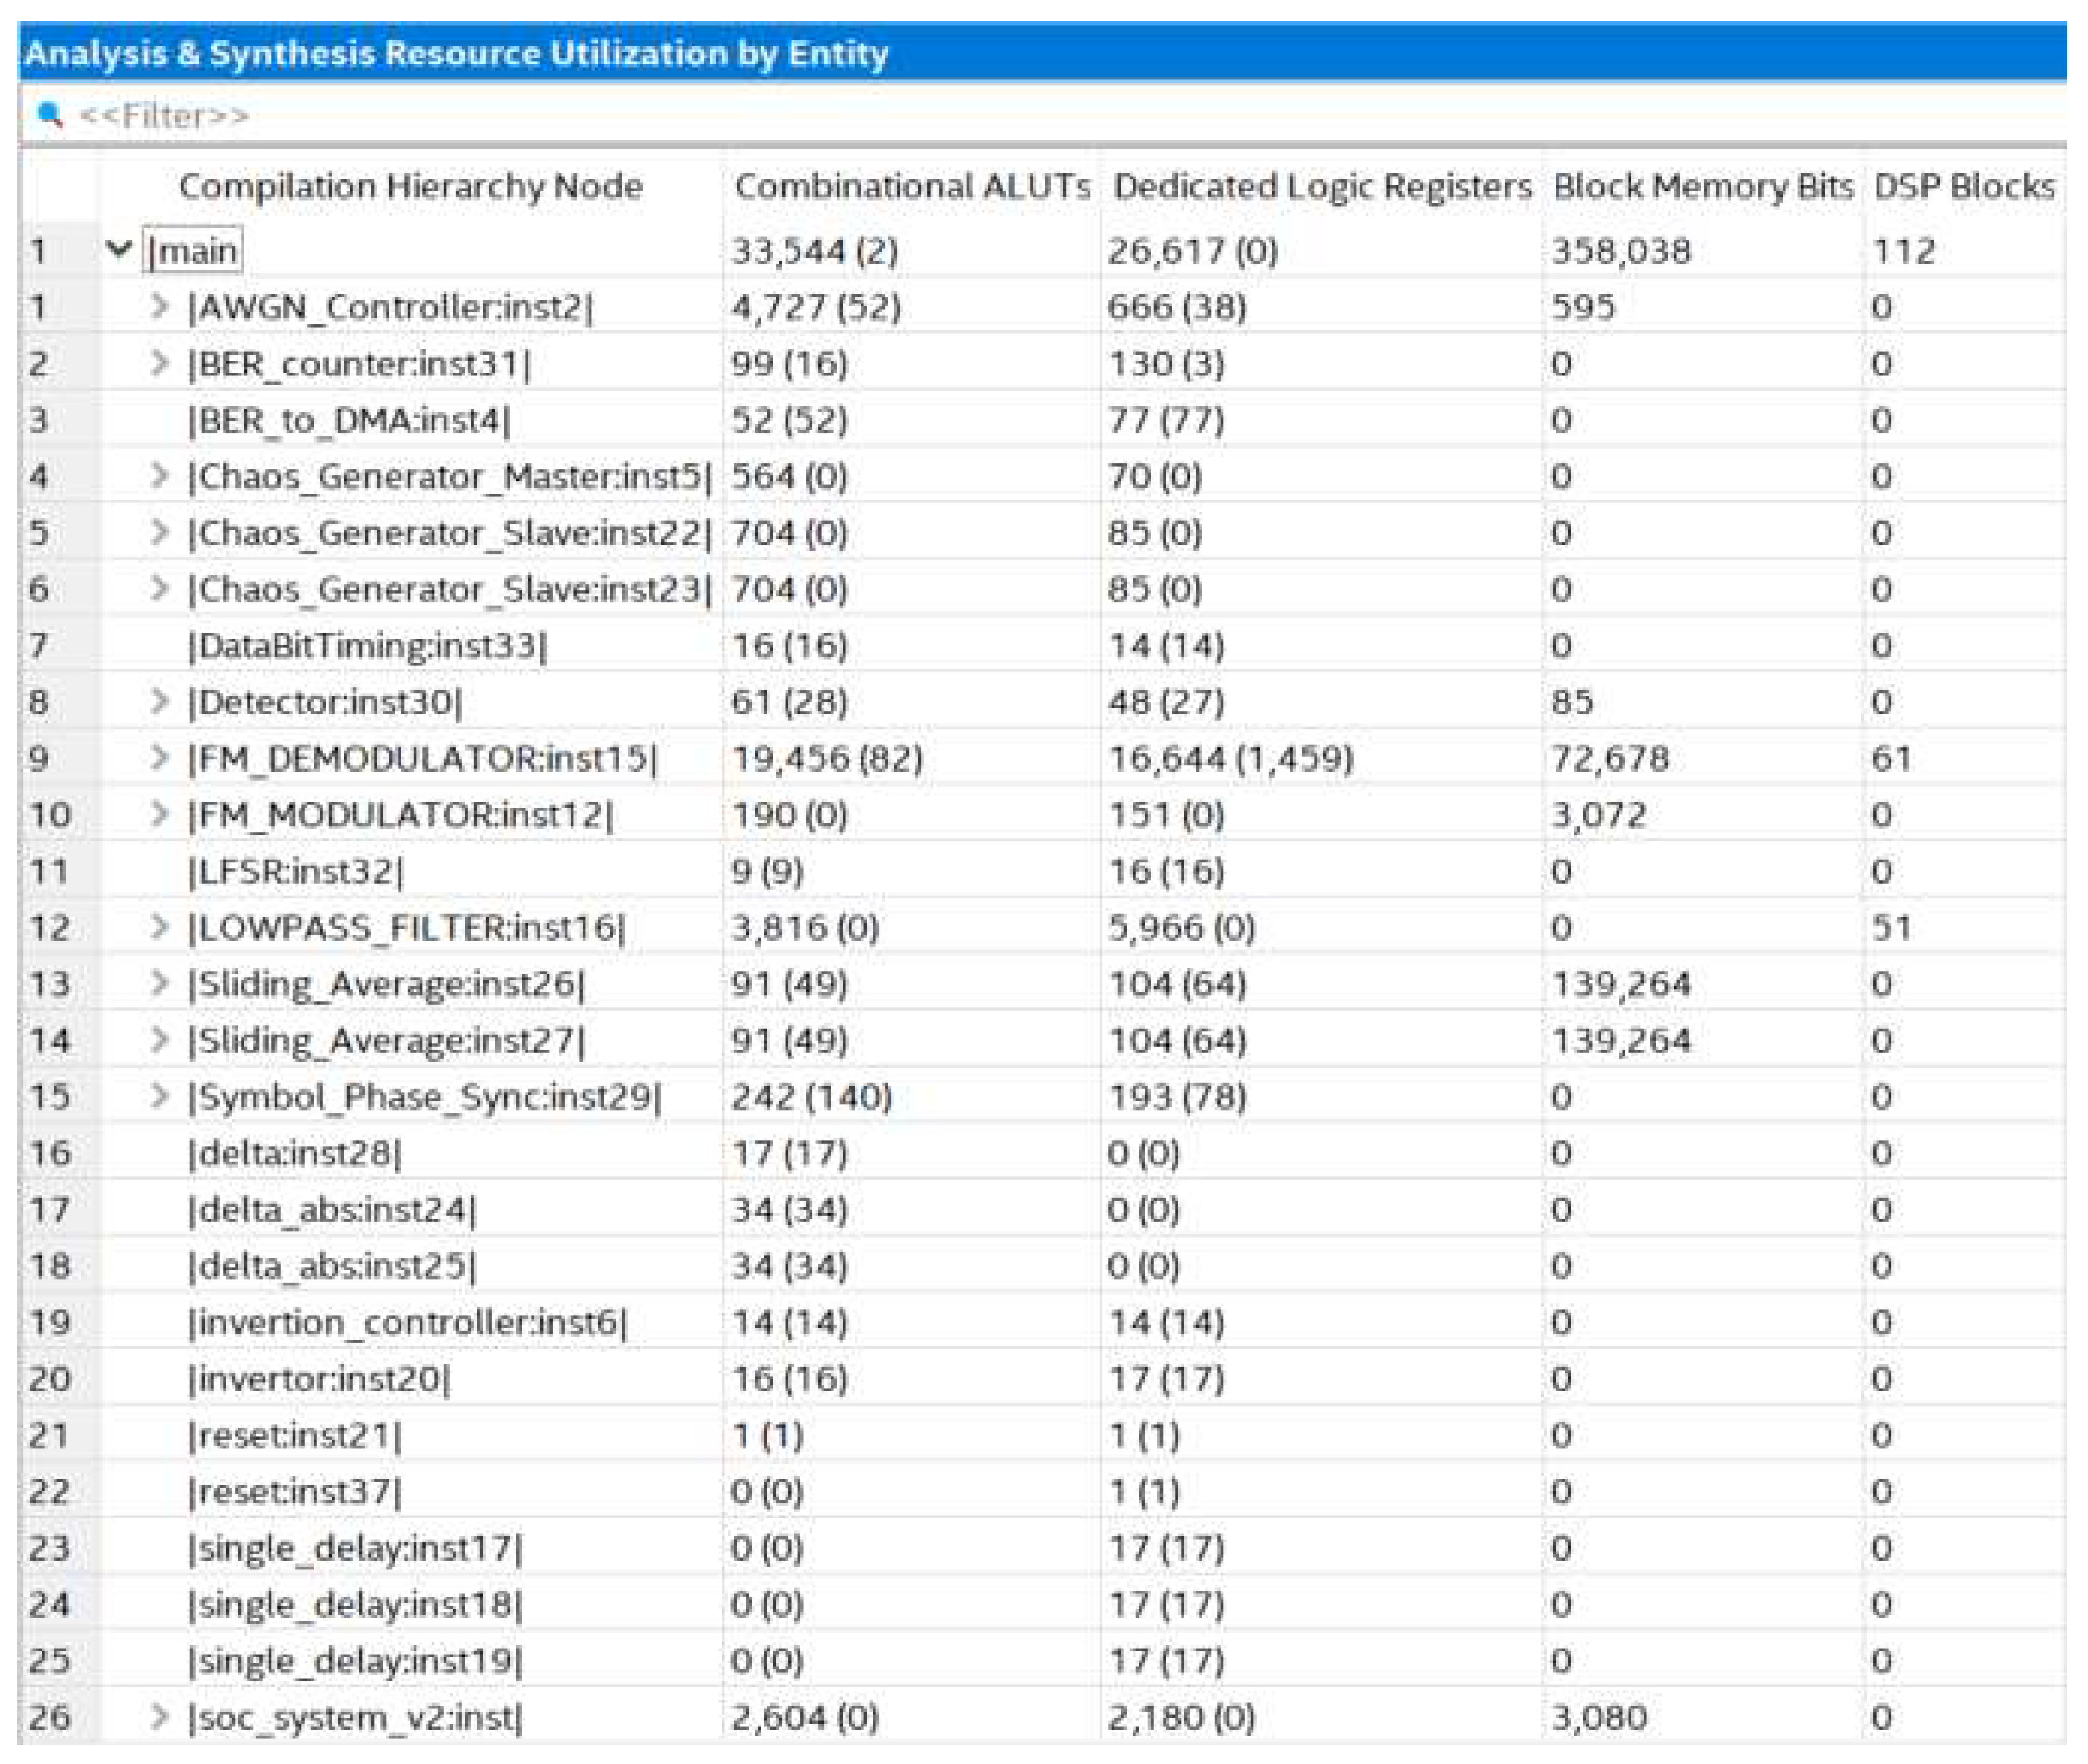Click the Dedicated Logic Registers header
Image resolution: width=2088 pixels, height=1764 pixels.
point(1322,187)
